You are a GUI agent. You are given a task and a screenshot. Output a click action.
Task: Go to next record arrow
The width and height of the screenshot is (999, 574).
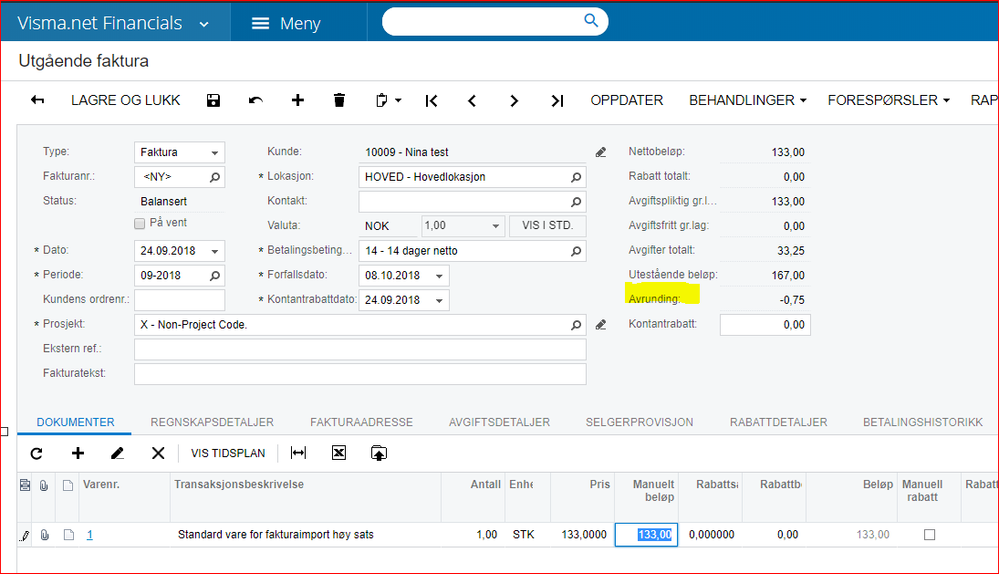pos(514,101)
